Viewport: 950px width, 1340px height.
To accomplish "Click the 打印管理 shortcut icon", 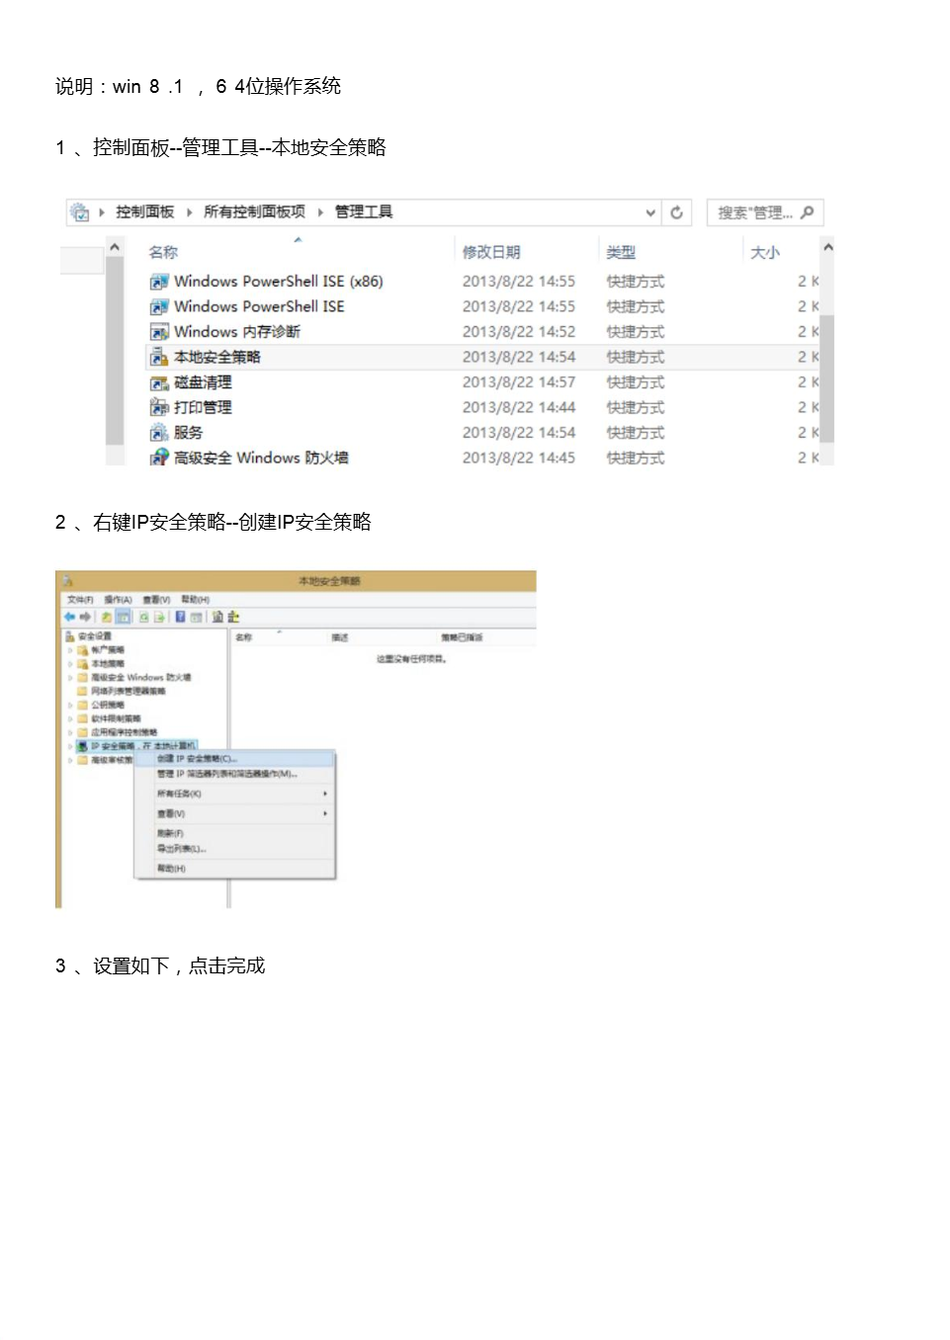I will [158, 408].
